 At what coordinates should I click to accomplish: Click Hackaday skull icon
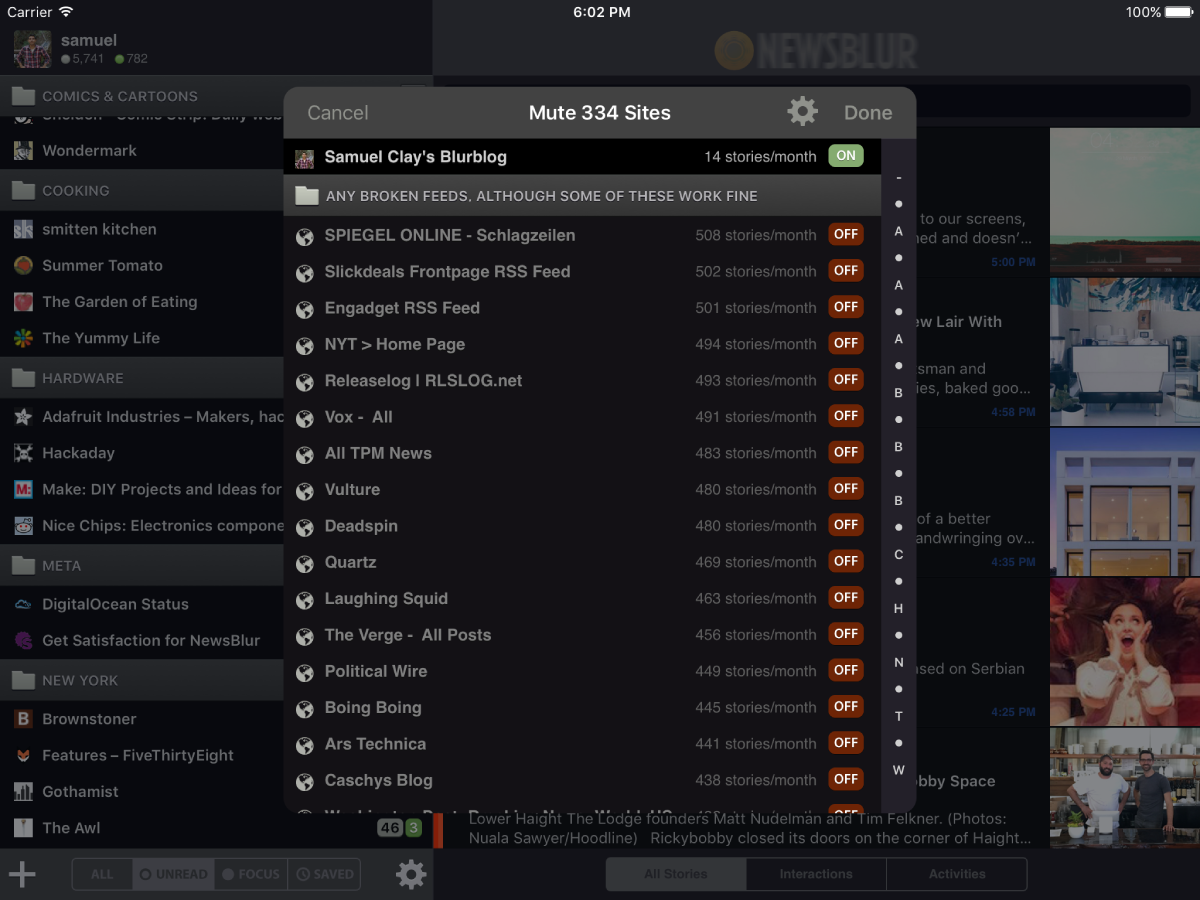tap(23, 453)
